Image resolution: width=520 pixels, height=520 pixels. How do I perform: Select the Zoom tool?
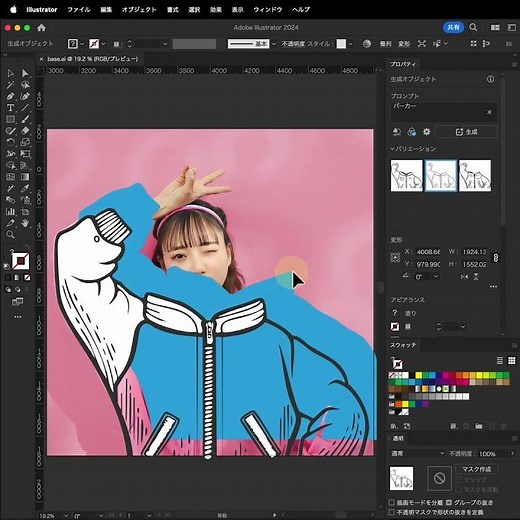(10, 235)
